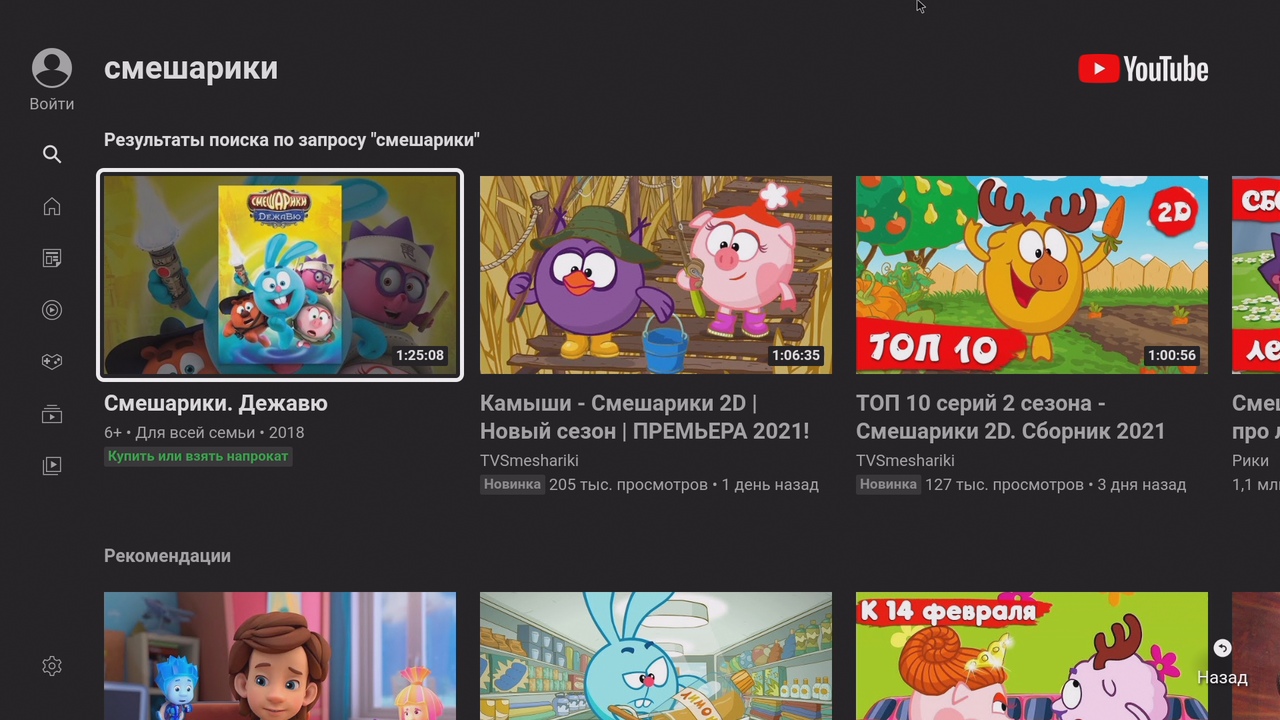Open Settings via the gear icon
The image size is (1280, 720).
[52, 666]
